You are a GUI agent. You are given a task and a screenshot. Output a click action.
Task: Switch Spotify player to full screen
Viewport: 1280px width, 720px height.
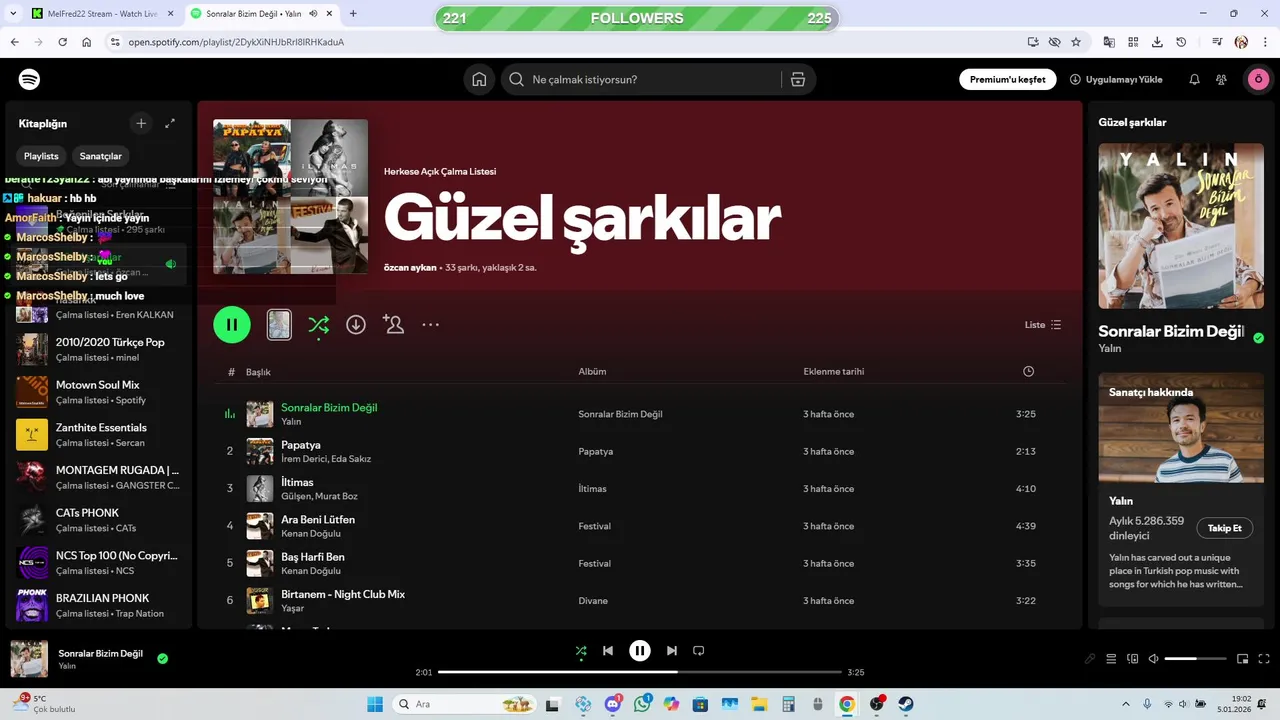1265,659
